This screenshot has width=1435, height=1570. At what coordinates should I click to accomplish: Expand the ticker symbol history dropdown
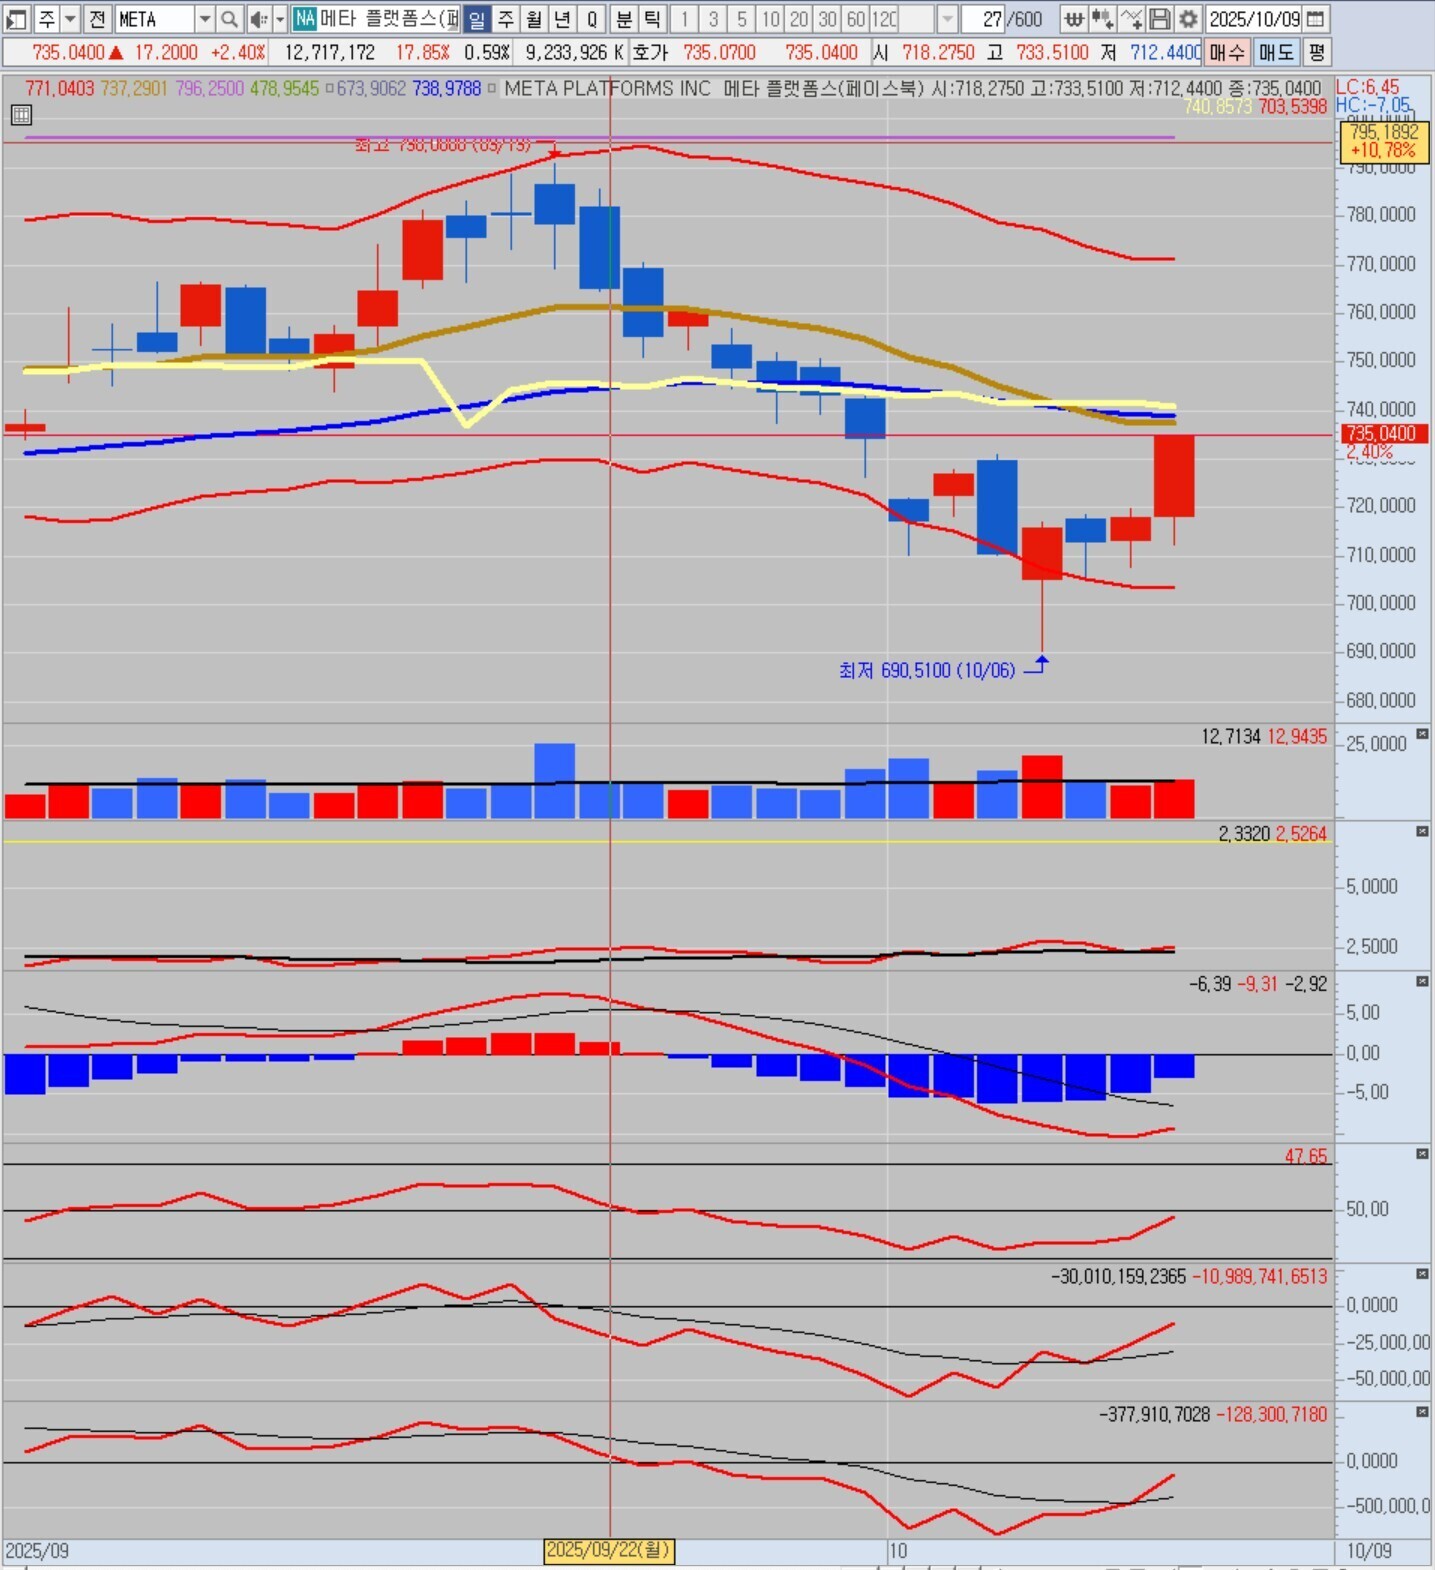pos(204,19)
